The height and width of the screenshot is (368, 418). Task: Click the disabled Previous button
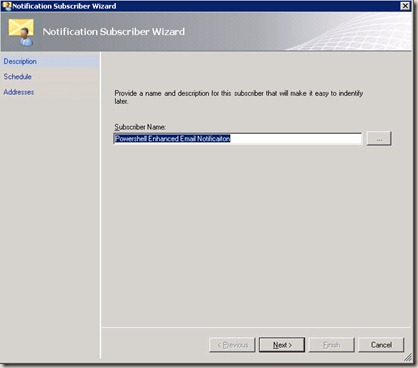(x=232, y=345)
